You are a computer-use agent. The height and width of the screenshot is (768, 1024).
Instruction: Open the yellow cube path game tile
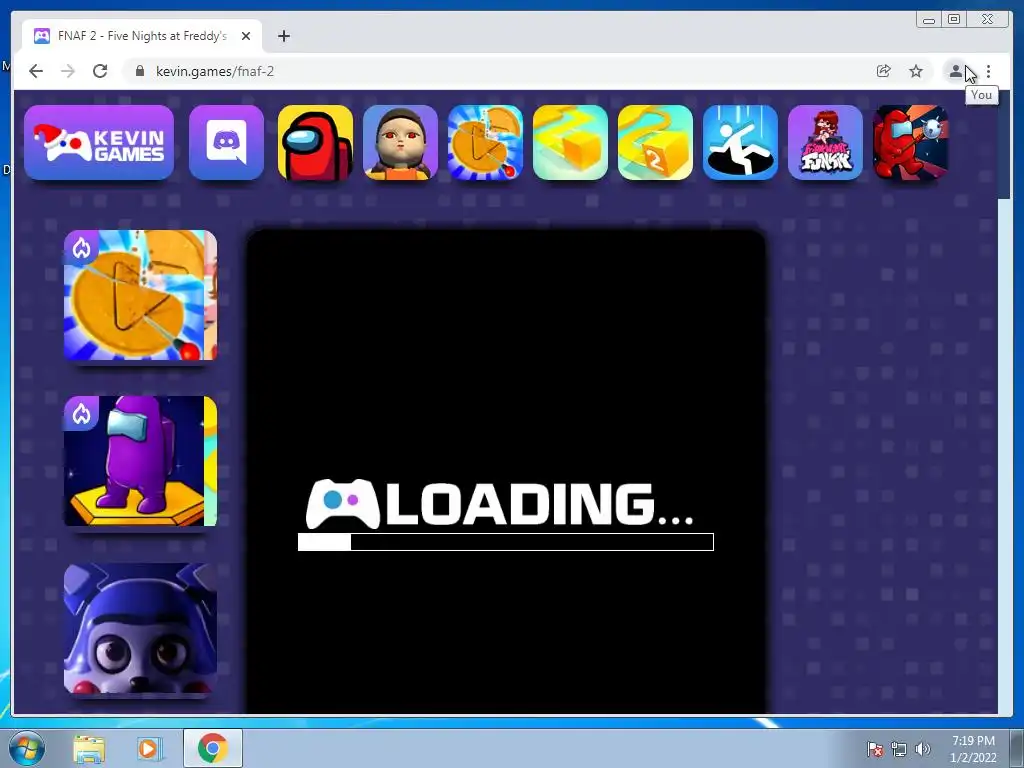(570, 142)
